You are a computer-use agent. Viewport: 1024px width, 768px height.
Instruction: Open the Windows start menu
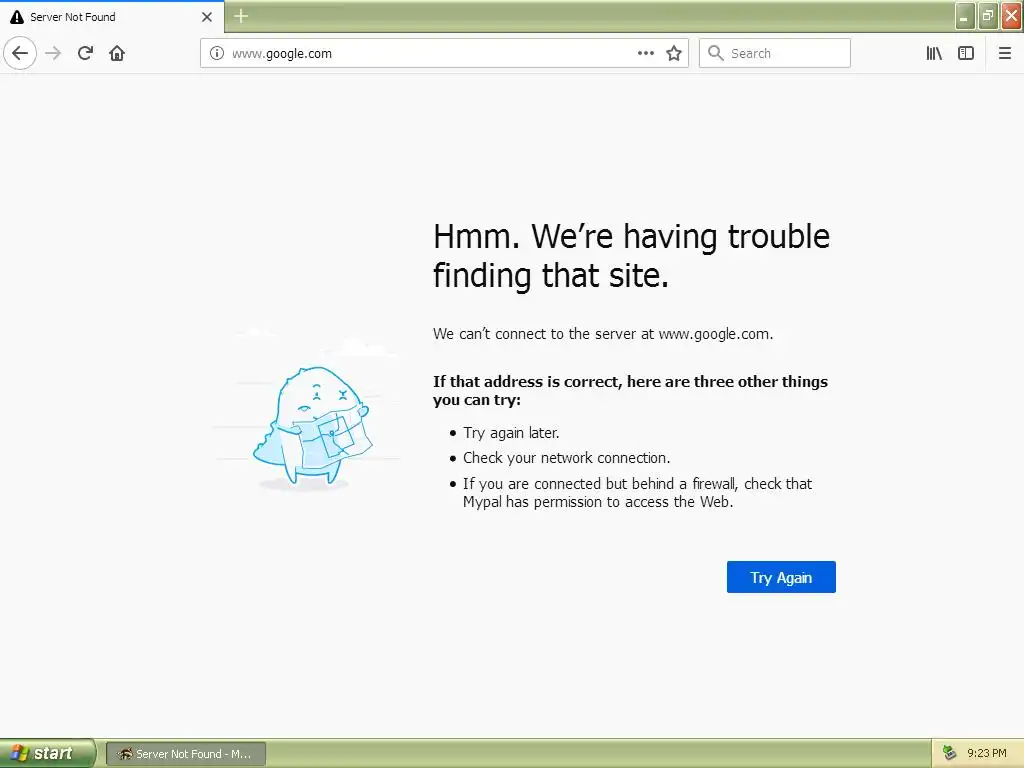tap(48, 753)
